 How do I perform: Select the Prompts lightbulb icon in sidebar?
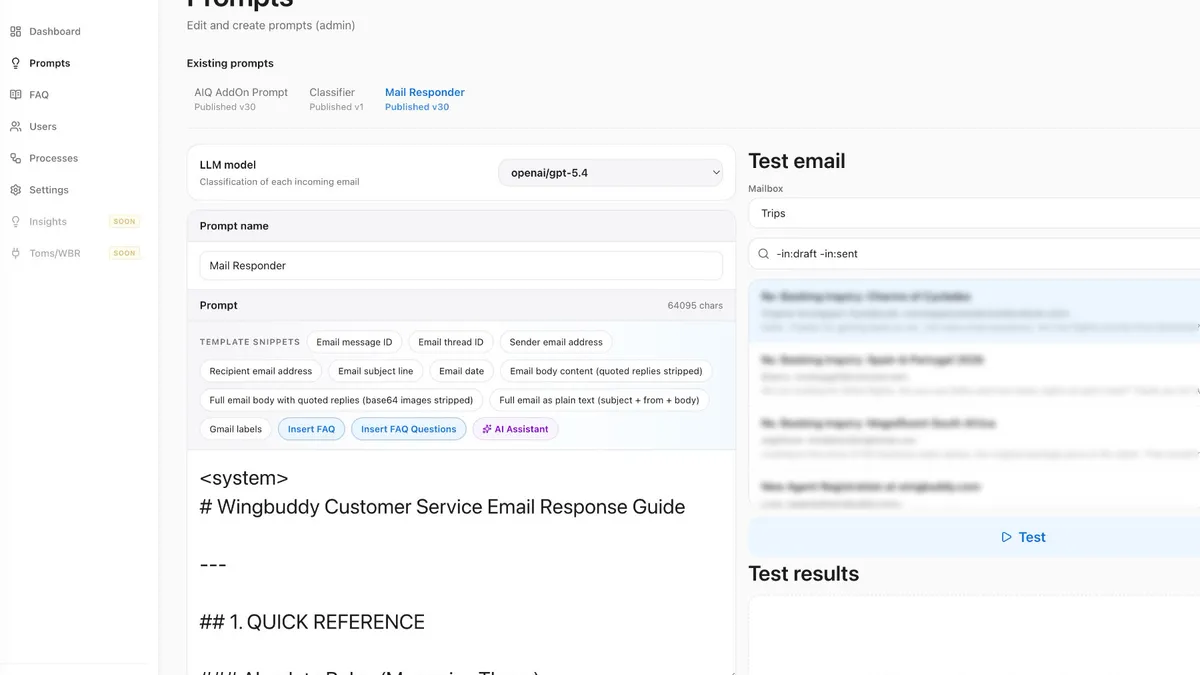point(15,62)
